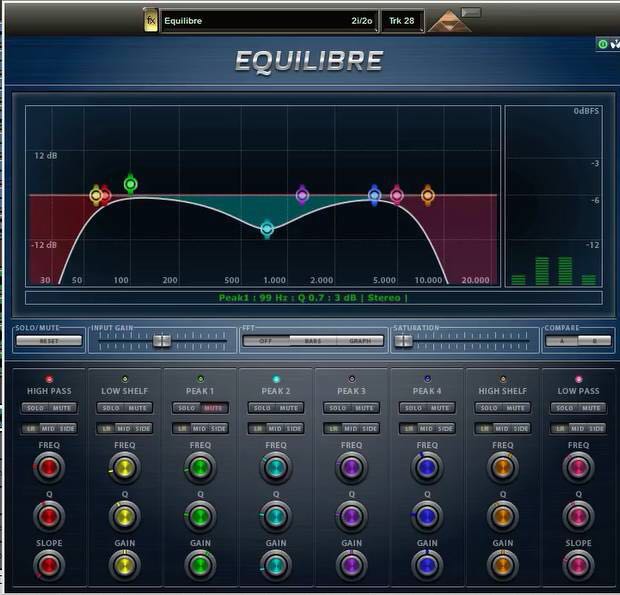Viewport: 620px width, 595px height.
Task: Click the small button above pyramid logo
Action: tap(471, 13)
